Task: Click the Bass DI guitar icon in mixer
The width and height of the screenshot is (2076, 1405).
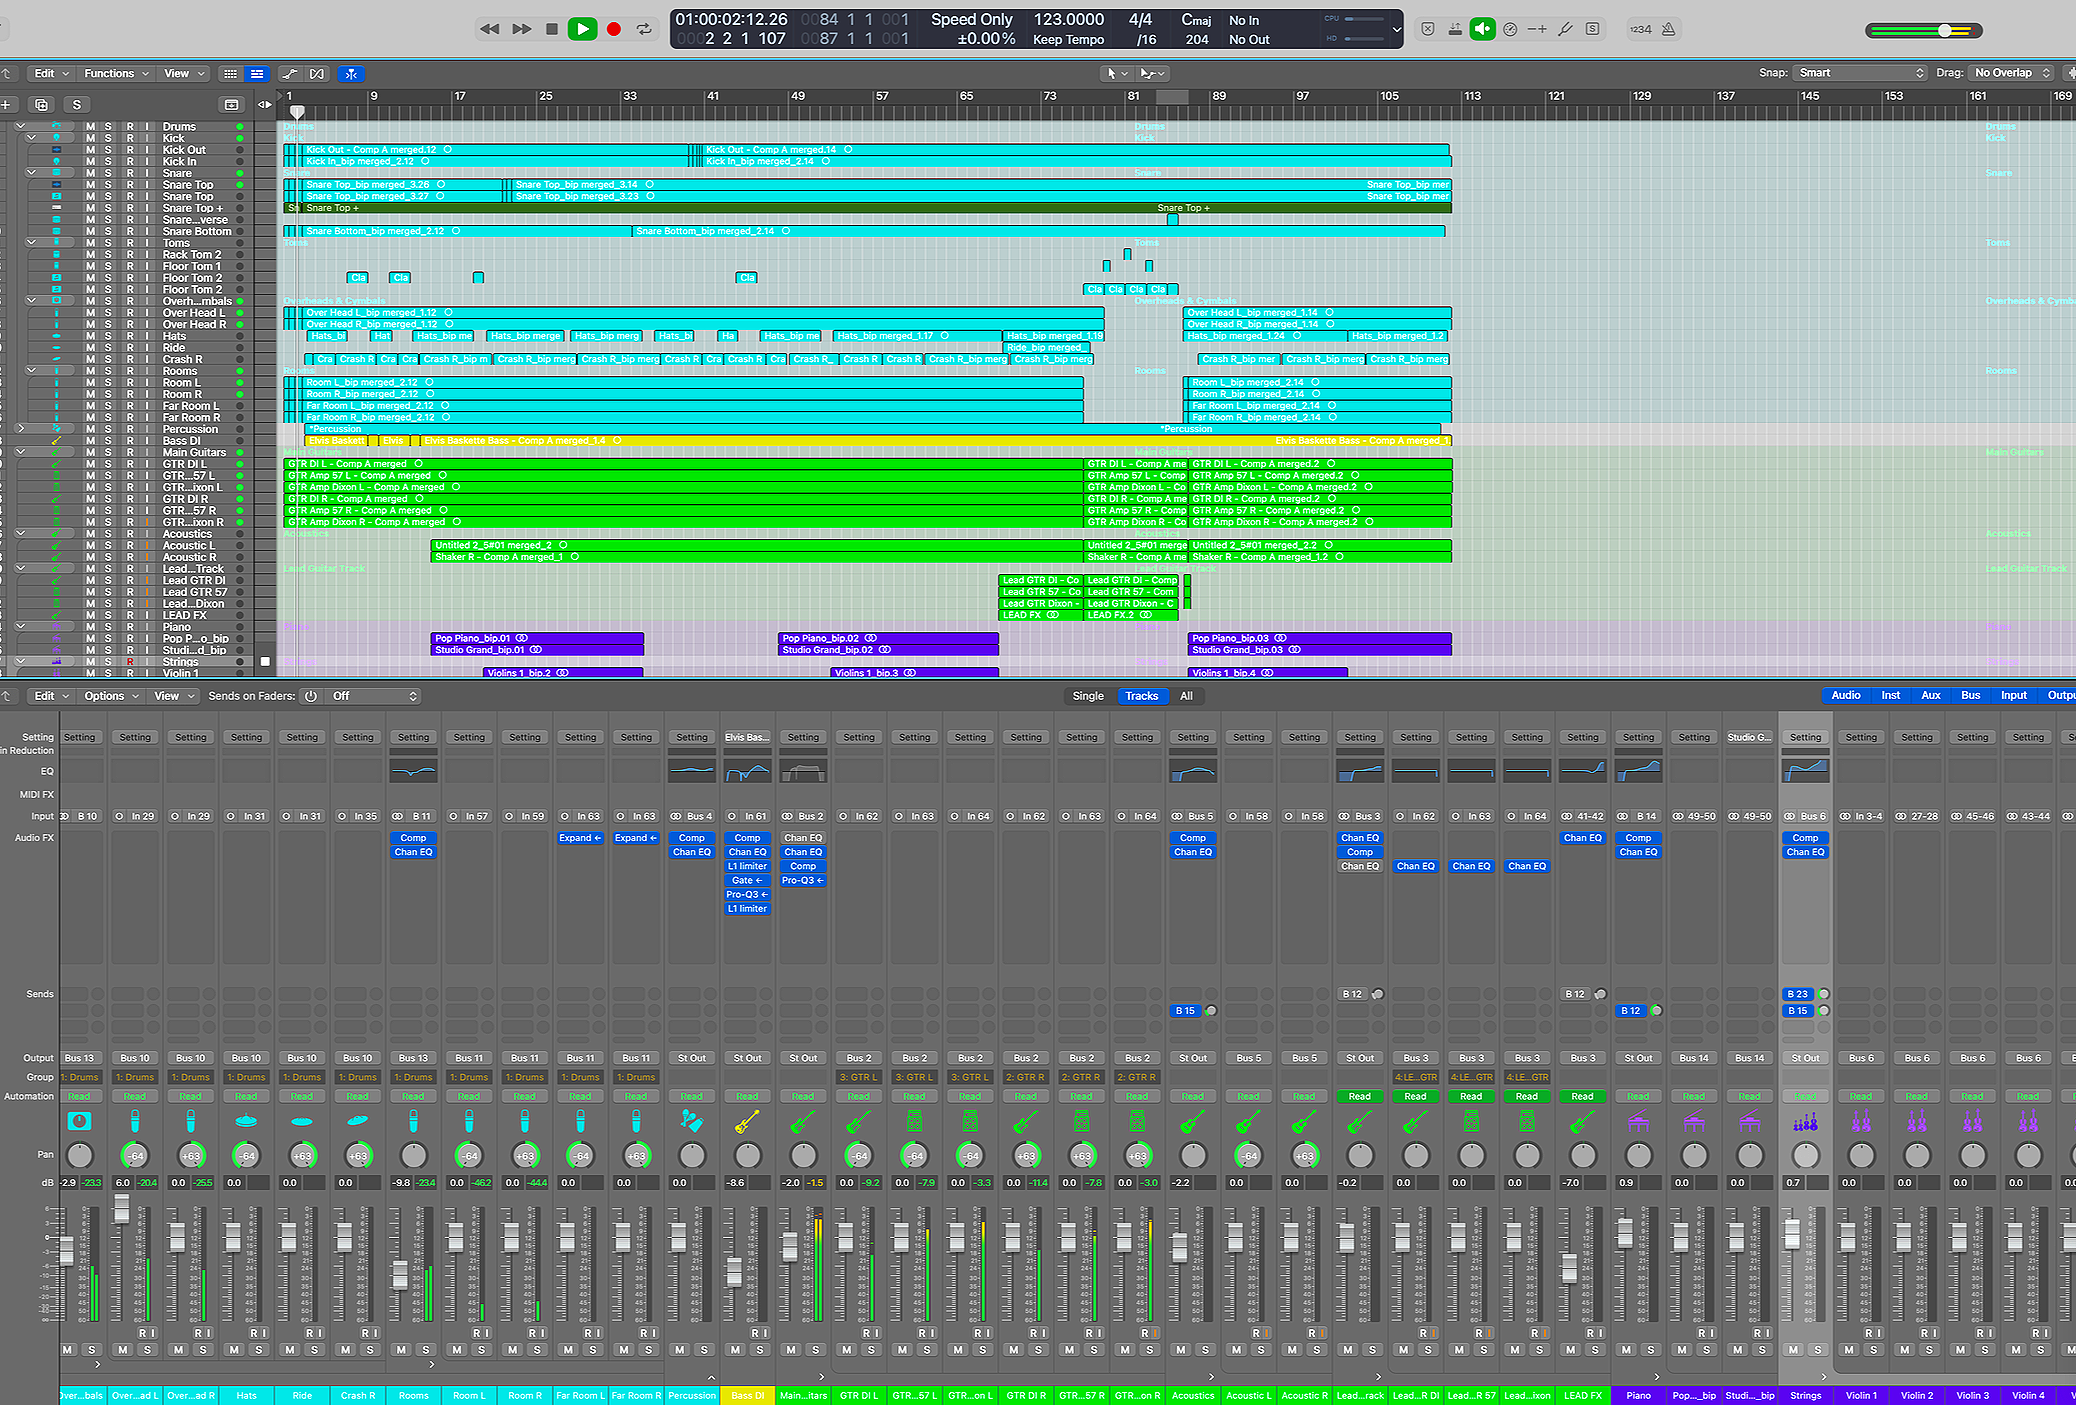Action: pos(747,1123)
